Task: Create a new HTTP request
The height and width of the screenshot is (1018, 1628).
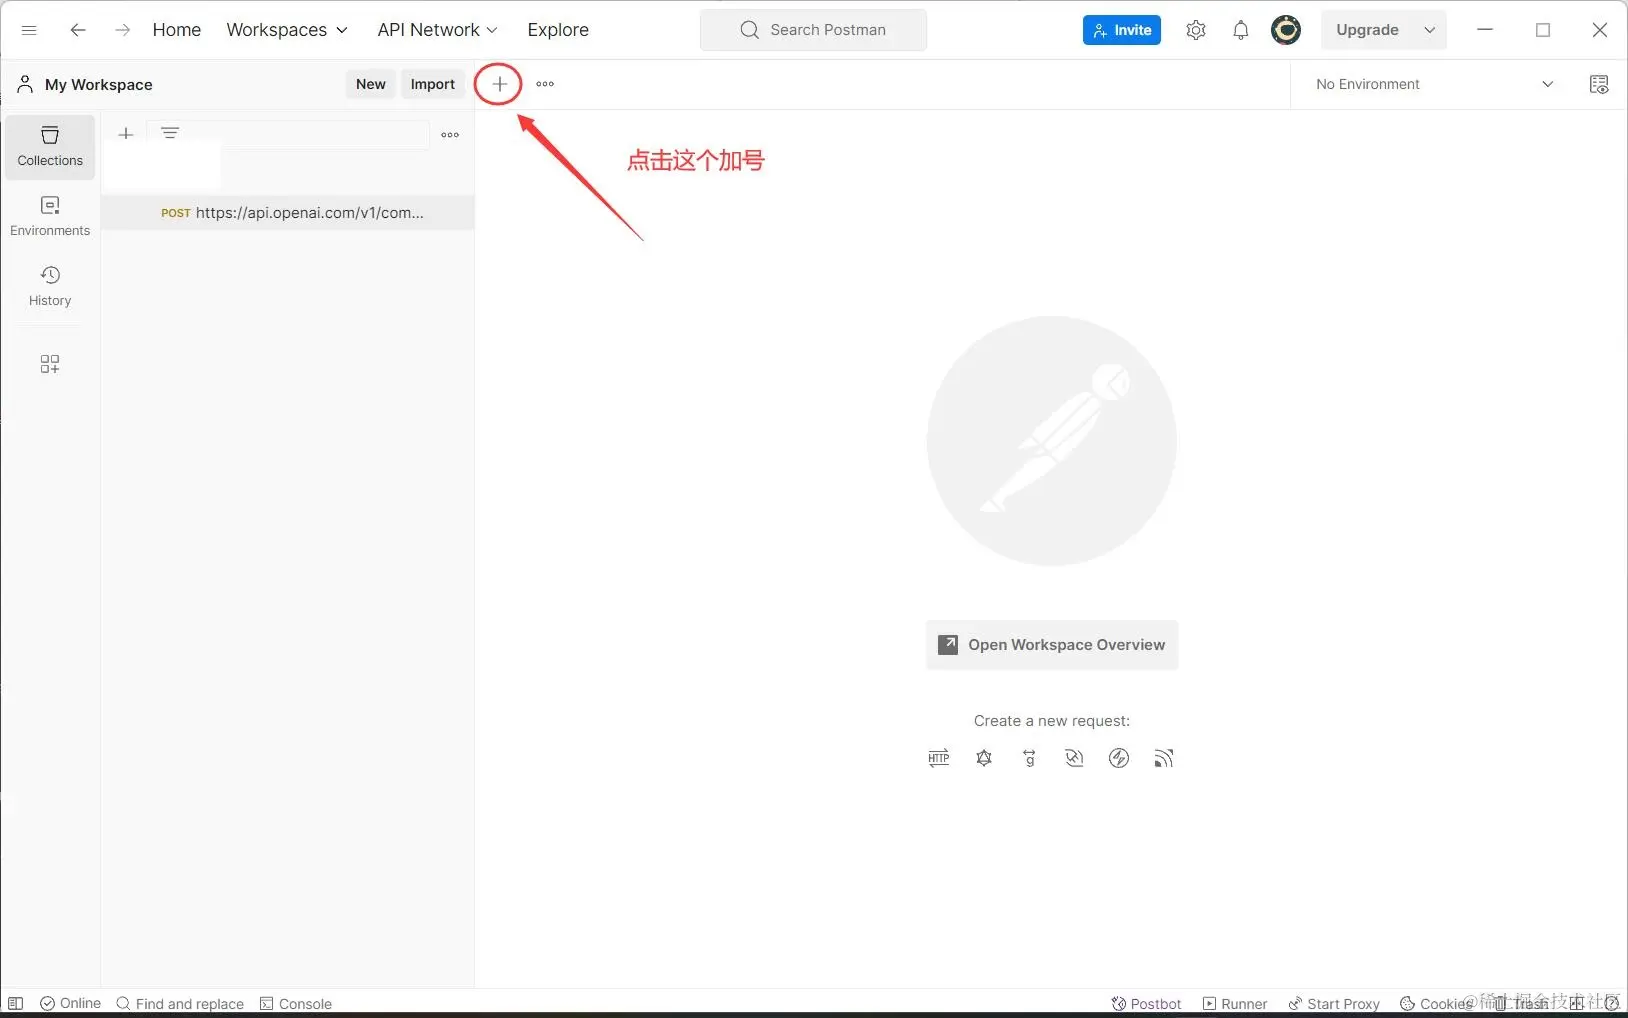Action: point(938,758)
